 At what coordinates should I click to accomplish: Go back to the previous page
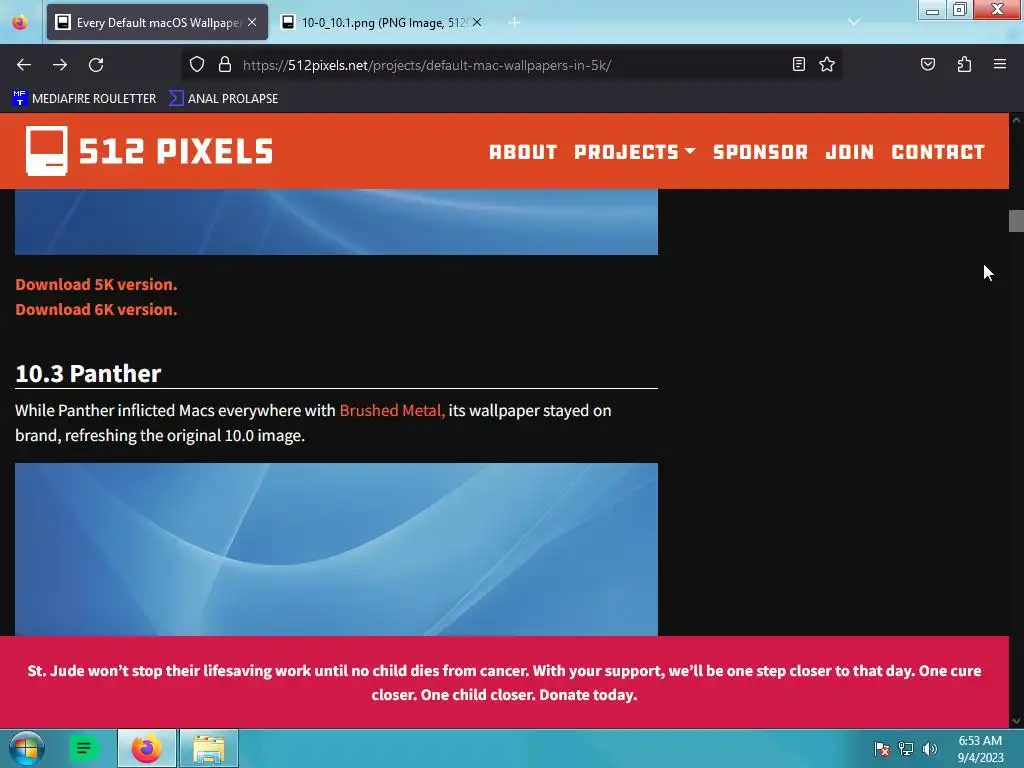point(24,65)
